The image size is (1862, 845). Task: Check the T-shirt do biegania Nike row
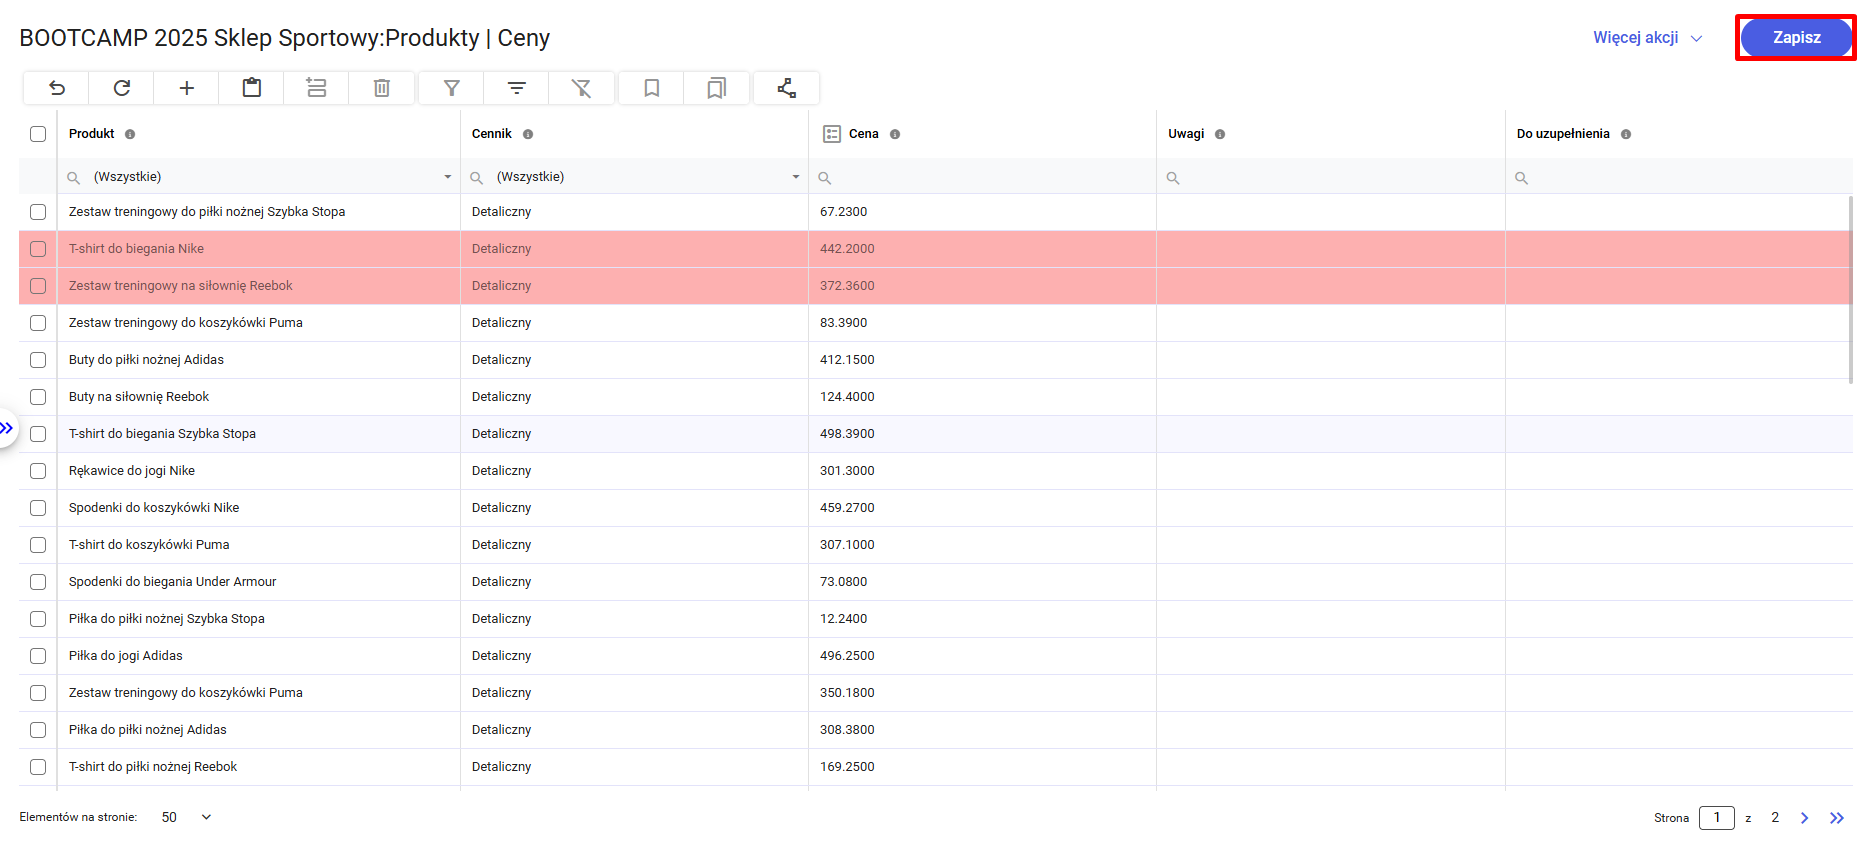click(x=38, y=249)
